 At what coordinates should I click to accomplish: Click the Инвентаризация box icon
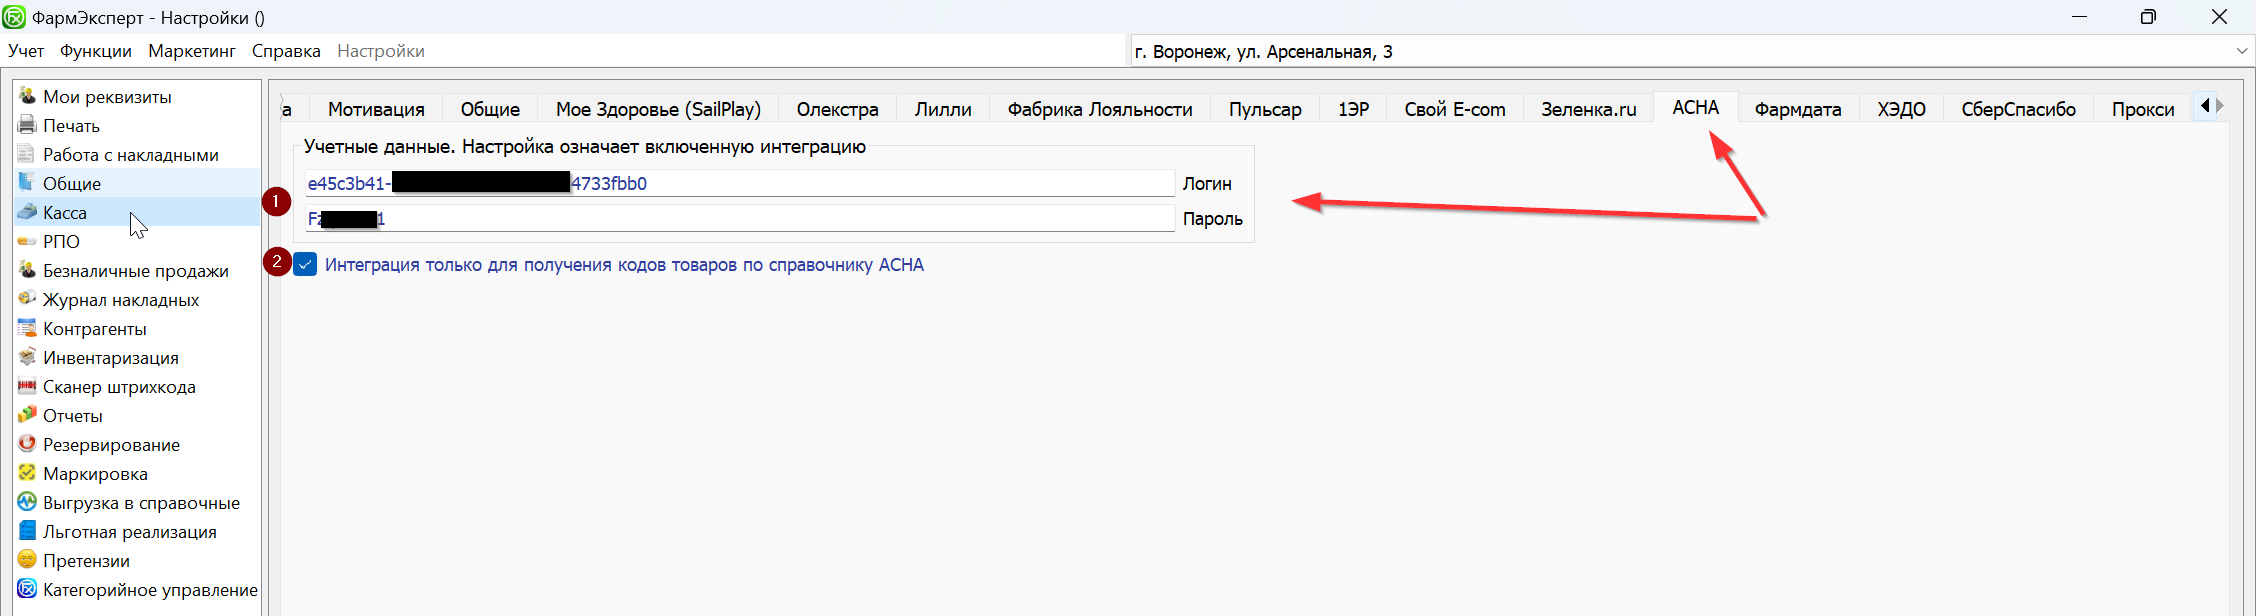pos(27,357)
